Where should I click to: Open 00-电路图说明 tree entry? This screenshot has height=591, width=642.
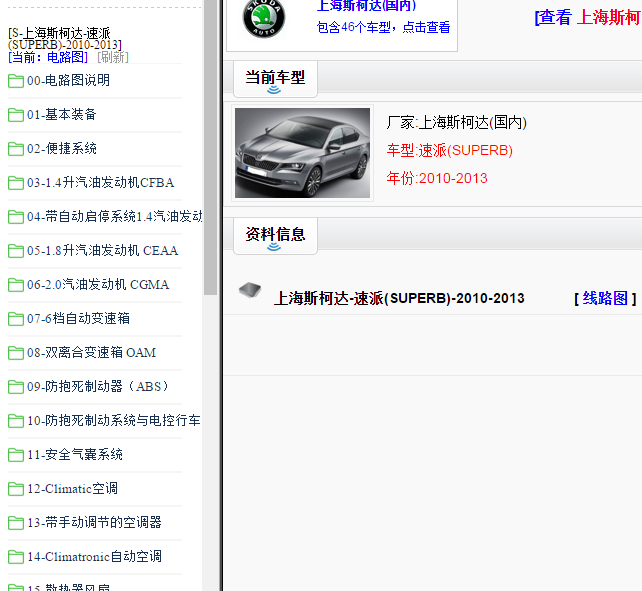tap(68, 80)
